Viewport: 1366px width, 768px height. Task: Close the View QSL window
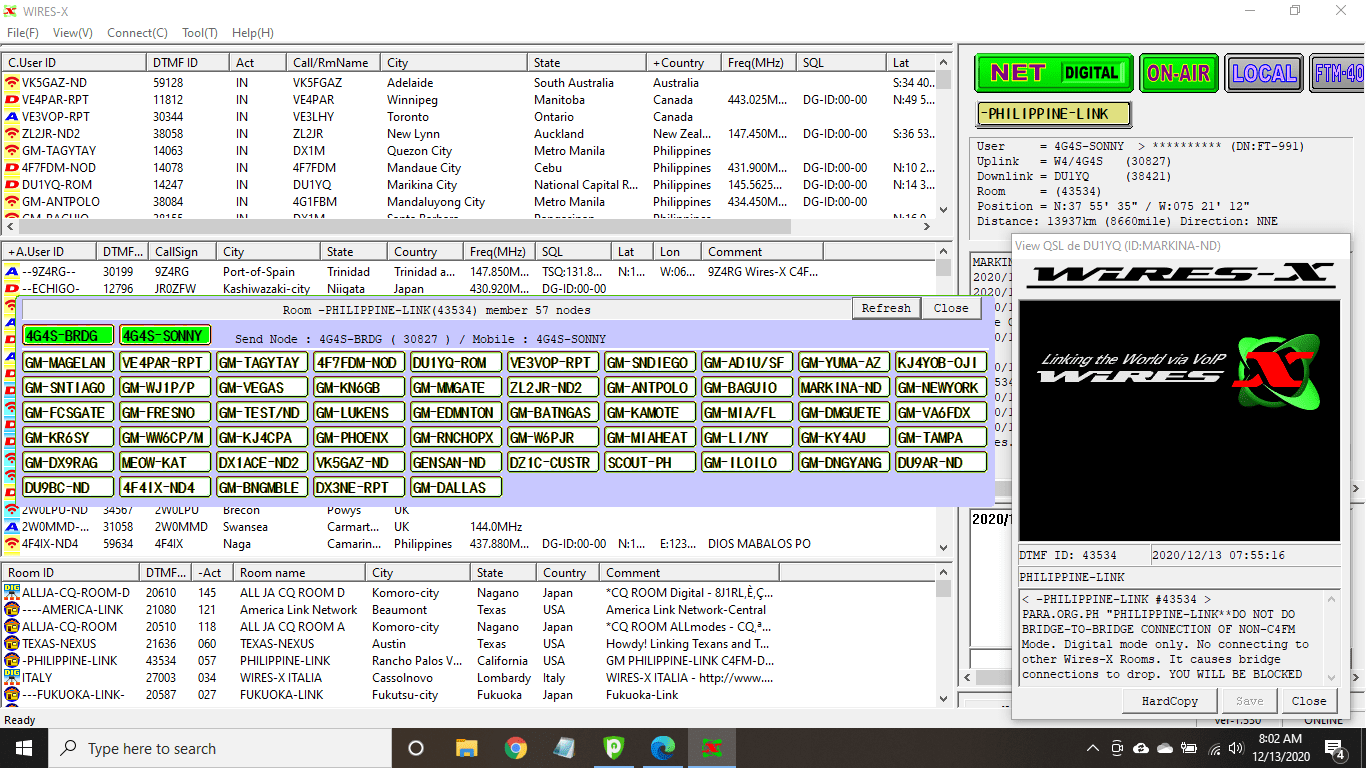[x=1309, y=701]
